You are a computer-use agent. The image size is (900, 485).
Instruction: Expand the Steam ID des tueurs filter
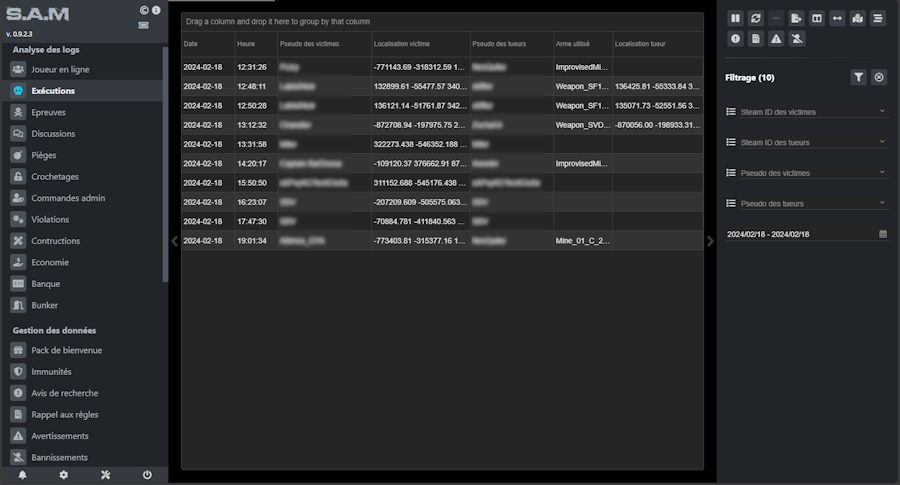(x=805, y=142)
